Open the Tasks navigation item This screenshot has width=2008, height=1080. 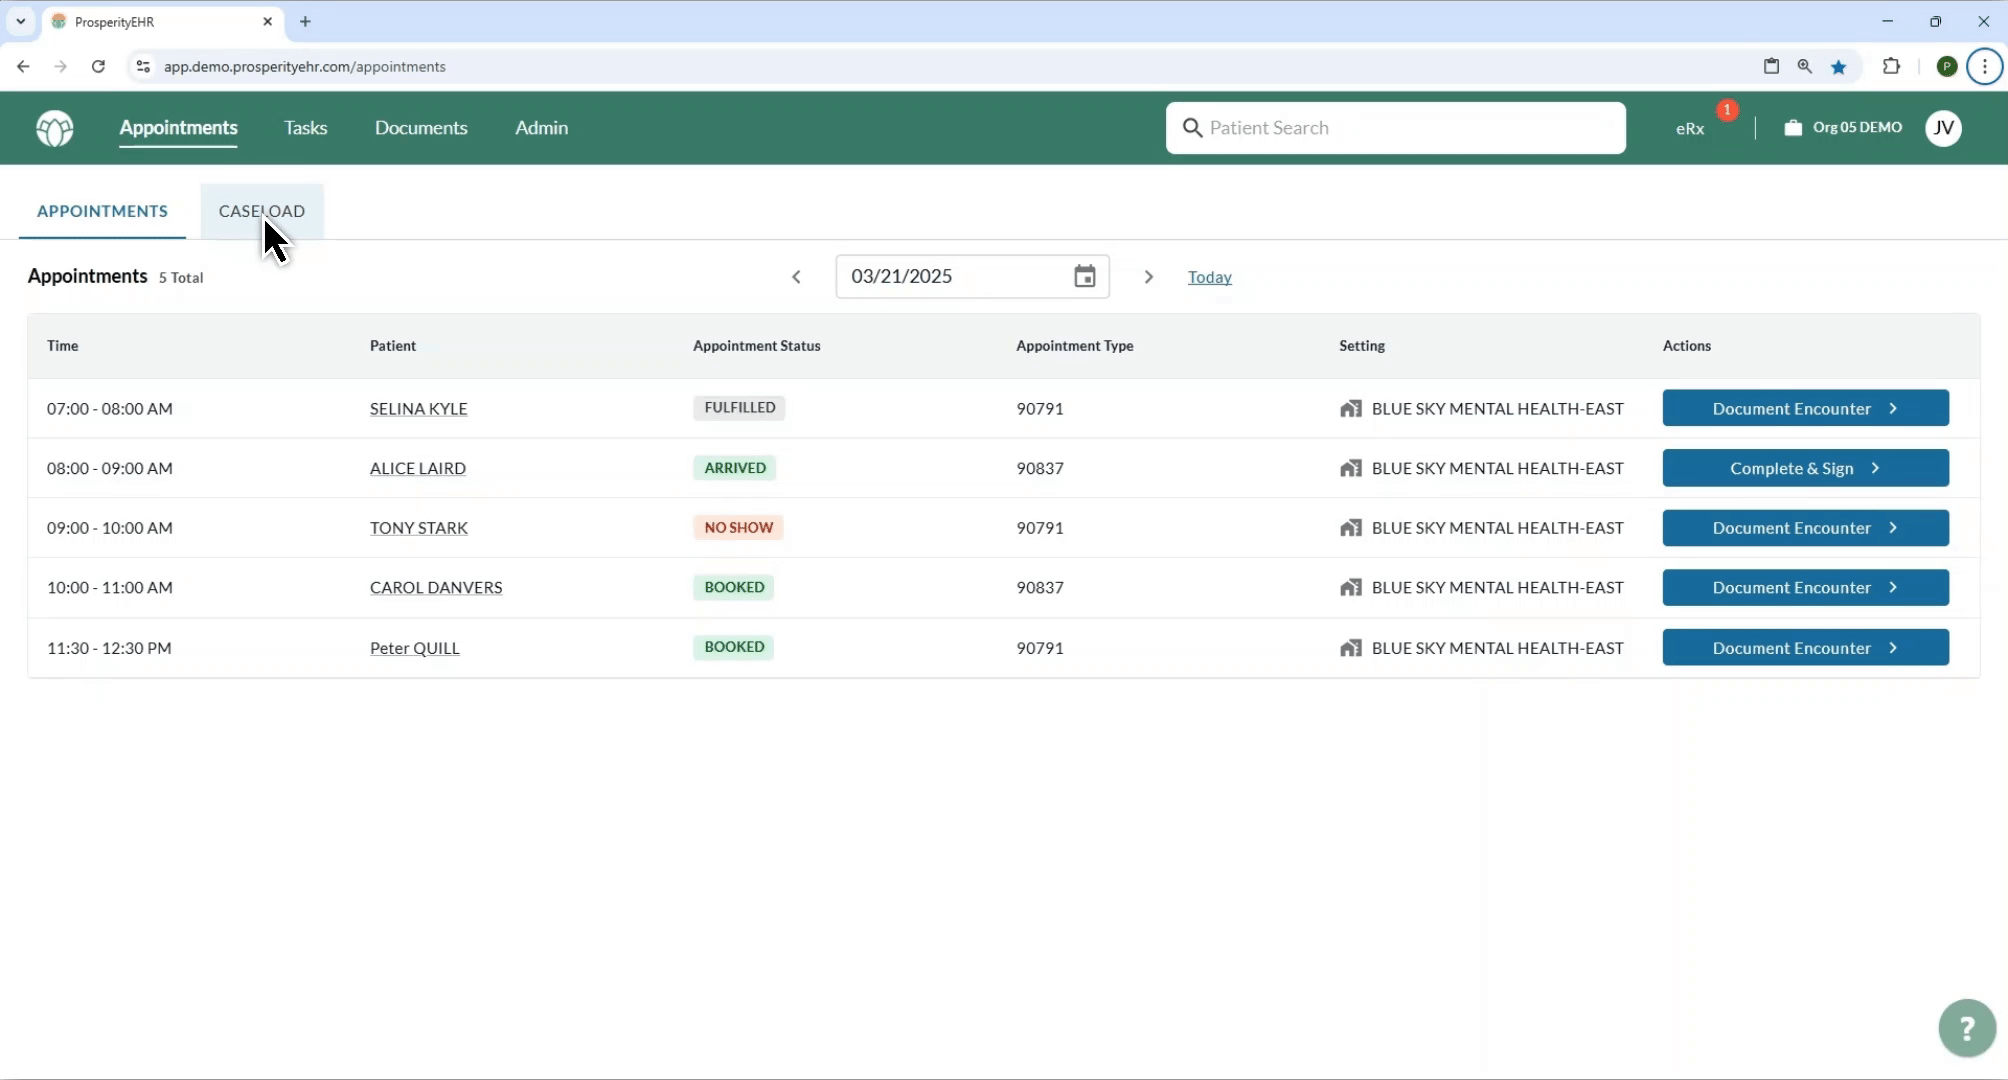coord(305,127)
